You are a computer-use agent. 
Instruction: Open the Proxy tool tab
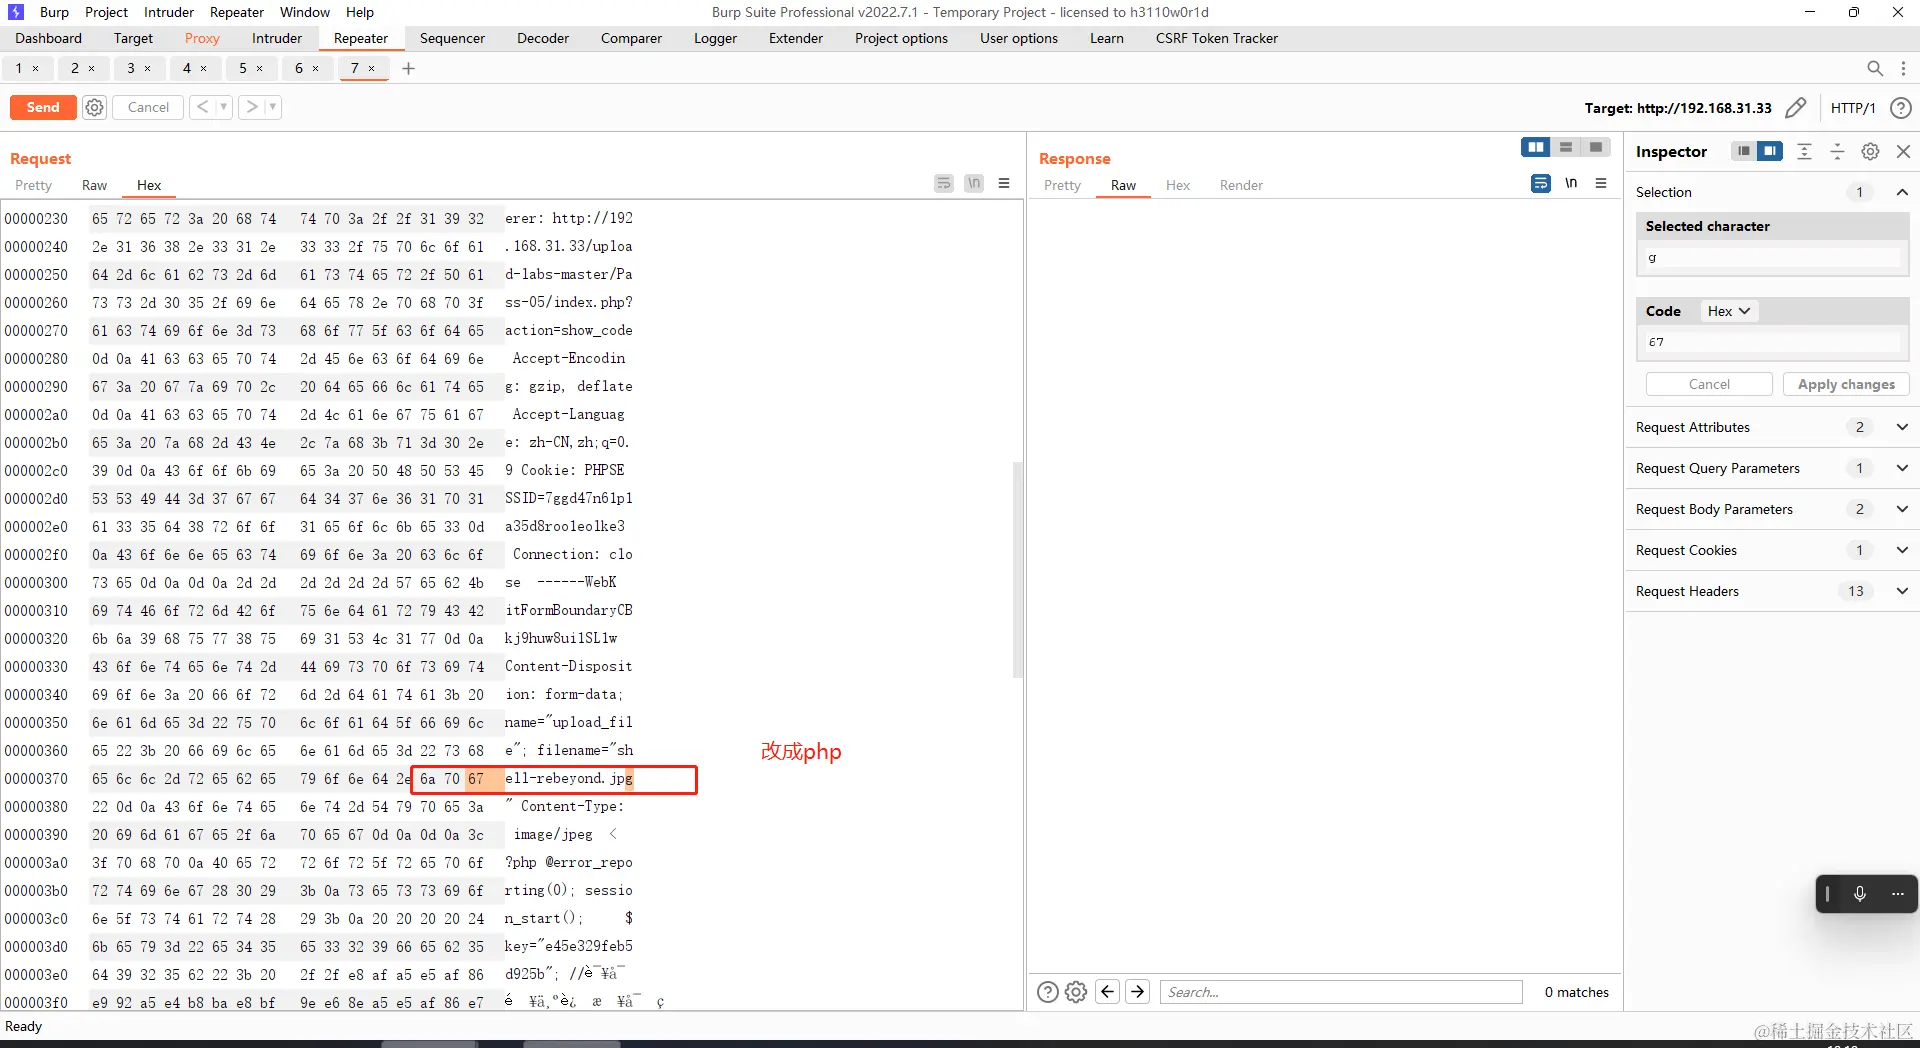click(202, 38)
